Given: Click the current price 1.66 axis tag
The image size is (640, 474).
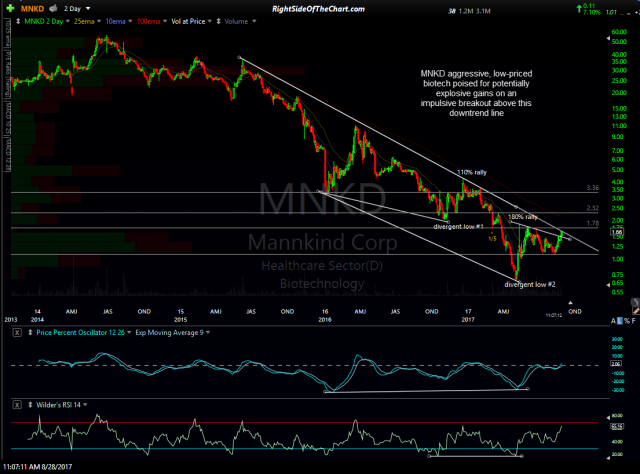Looking at the screenshot, I should pos(617,232).
